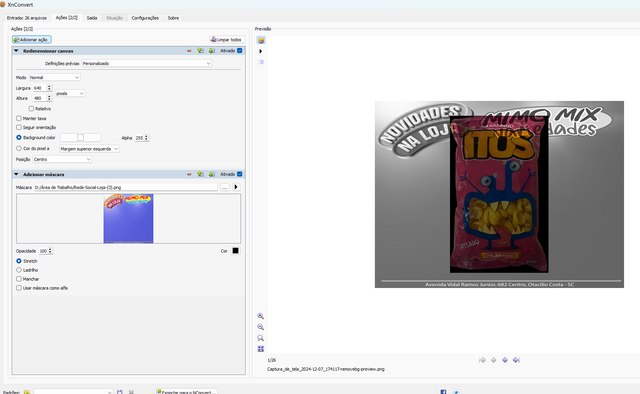Switch to the Saída tab

pos(92,18)
